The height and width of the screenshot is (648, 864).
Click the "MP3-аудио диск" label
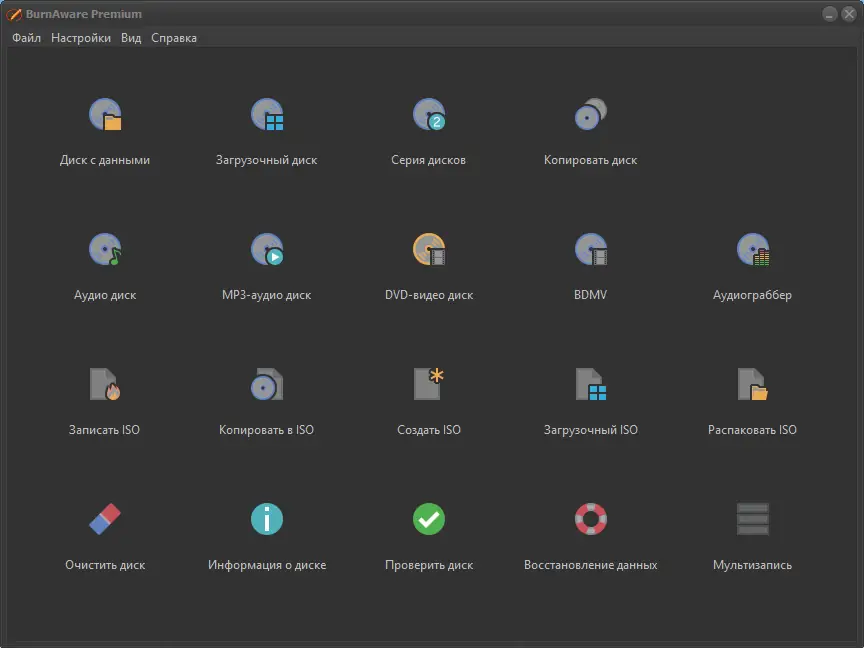(x=267, y=295)
